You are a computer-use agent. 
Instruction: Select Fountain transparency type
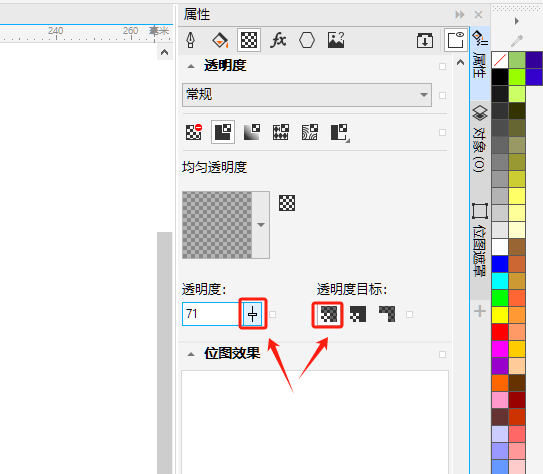(252, 132)
